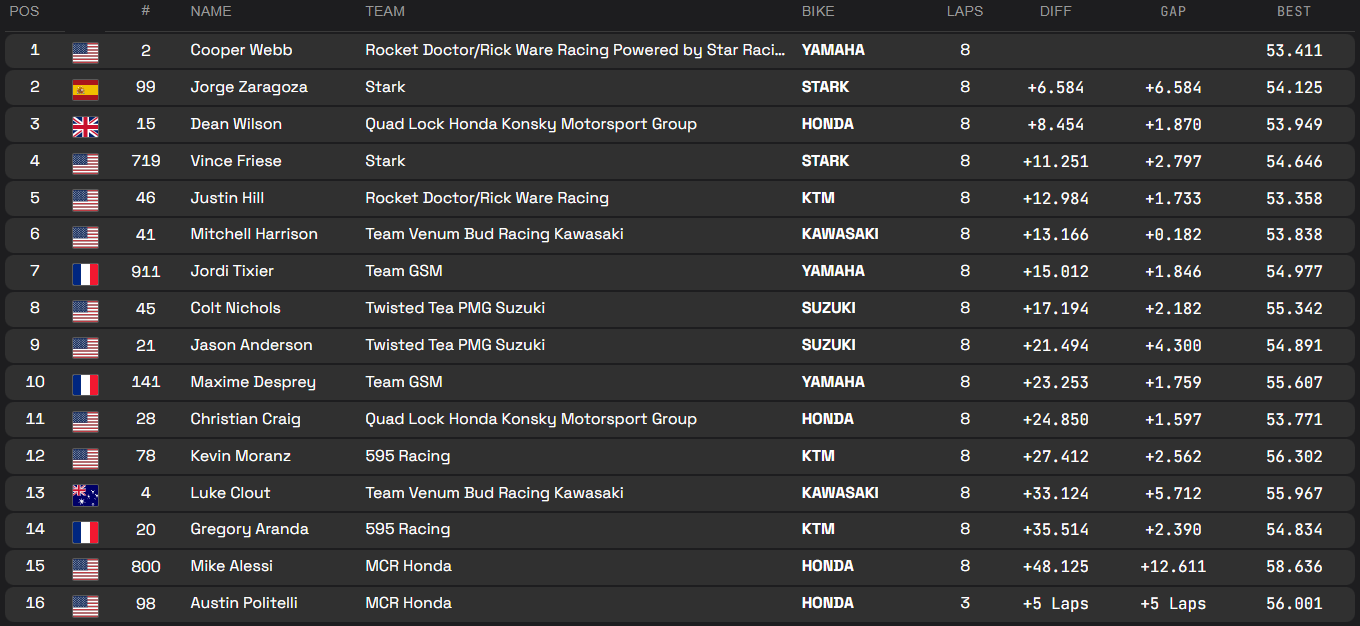This screenshot has height=626, width=1360.
Task: Click Austin Politelli's +5 Laps diff value
Action: coord(1055,603)
